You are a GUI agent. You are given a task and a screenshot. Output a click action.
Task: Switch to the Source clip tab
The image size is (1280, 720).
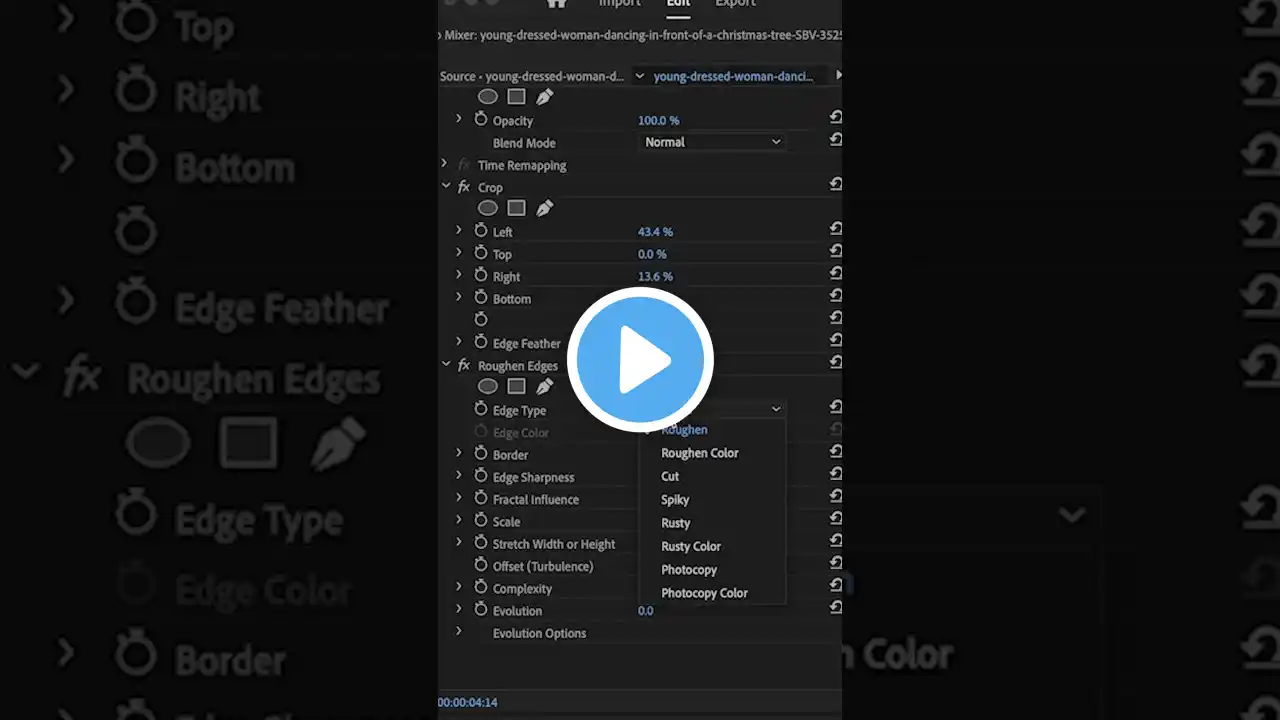coord(532,76)
